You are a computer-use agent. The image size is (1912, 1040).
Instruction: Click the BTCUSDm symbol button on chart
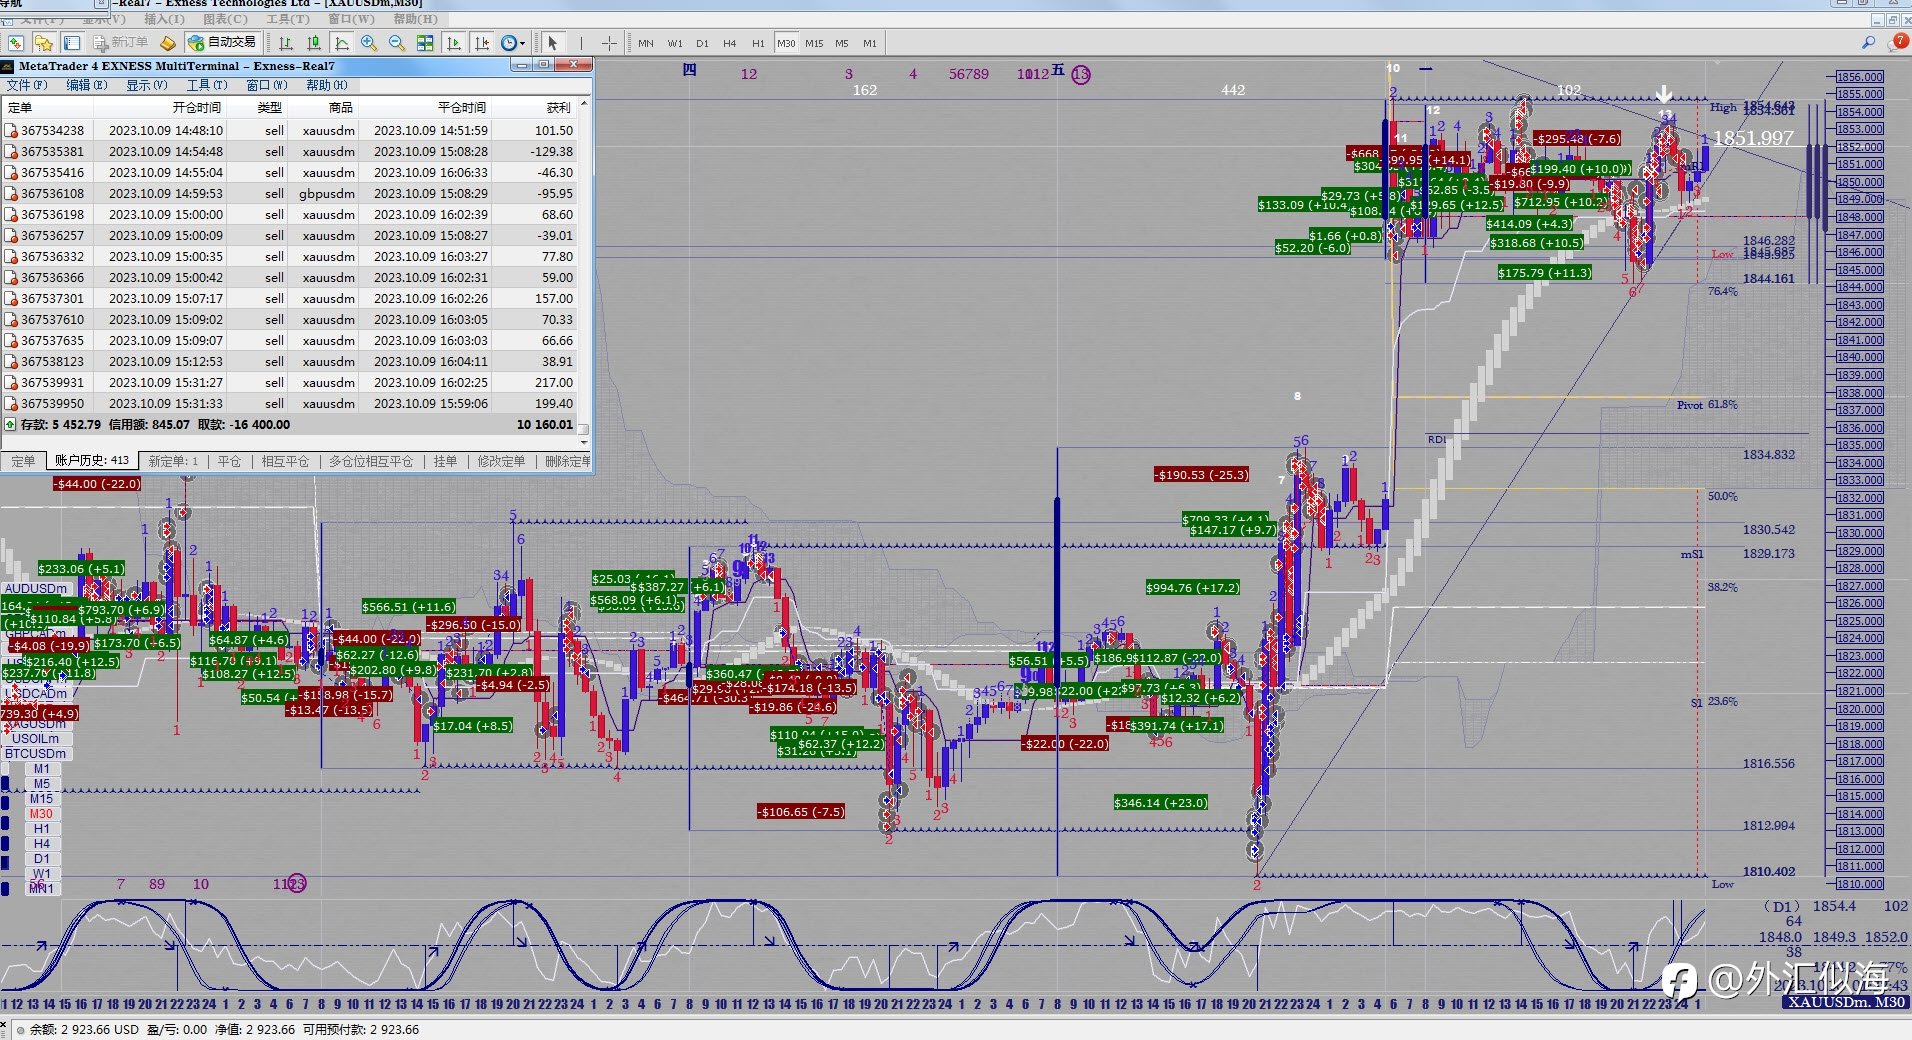(36, 754)
